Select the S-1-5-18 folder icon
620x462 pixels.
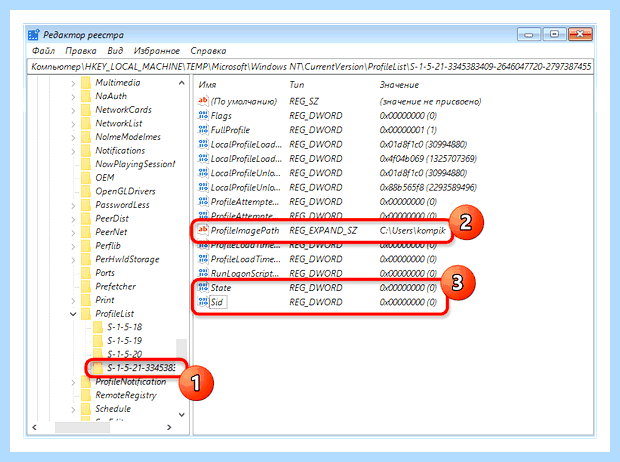[x=98, y=327]
